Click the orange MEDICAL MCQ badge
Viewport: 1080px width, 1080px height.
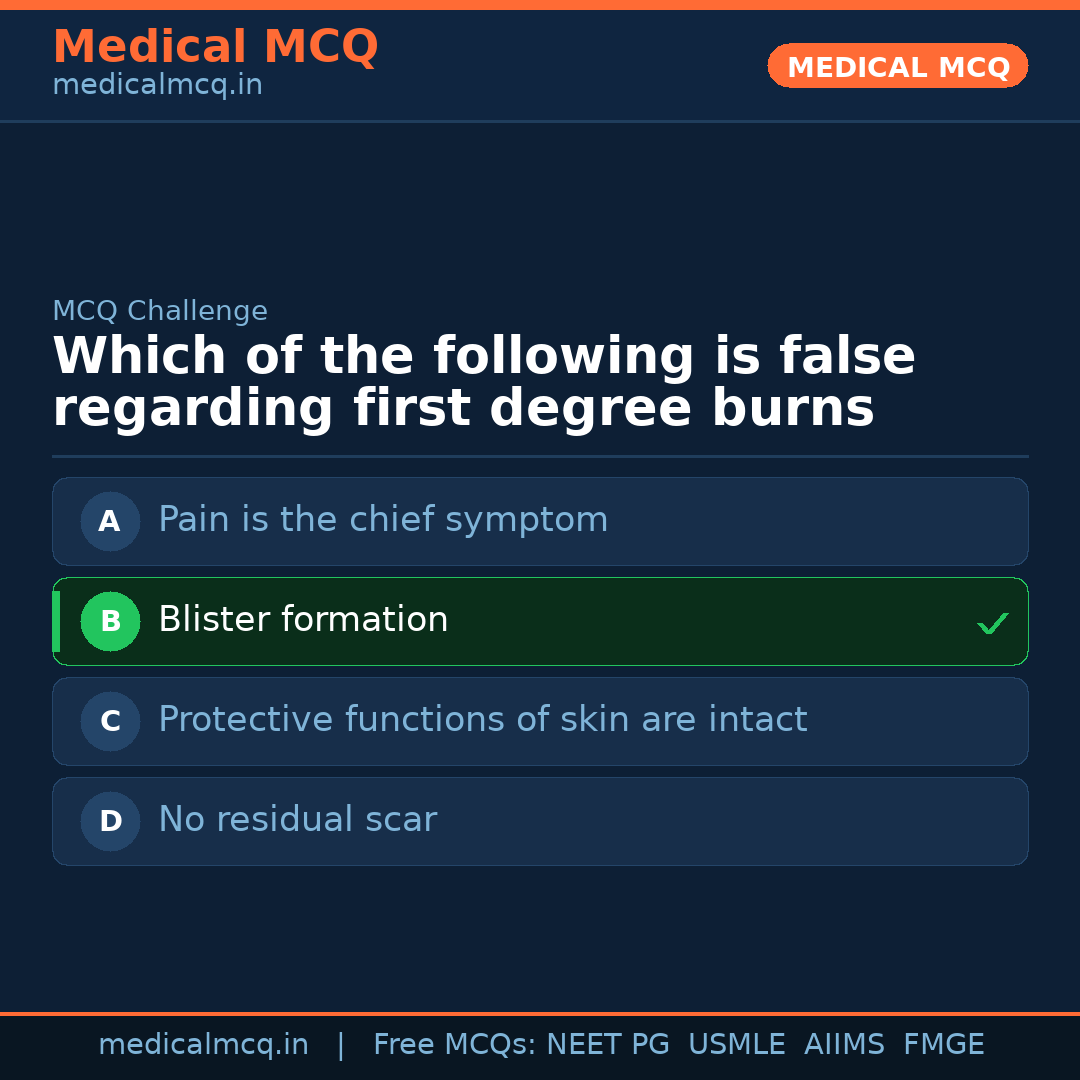[x=897, y=66]
